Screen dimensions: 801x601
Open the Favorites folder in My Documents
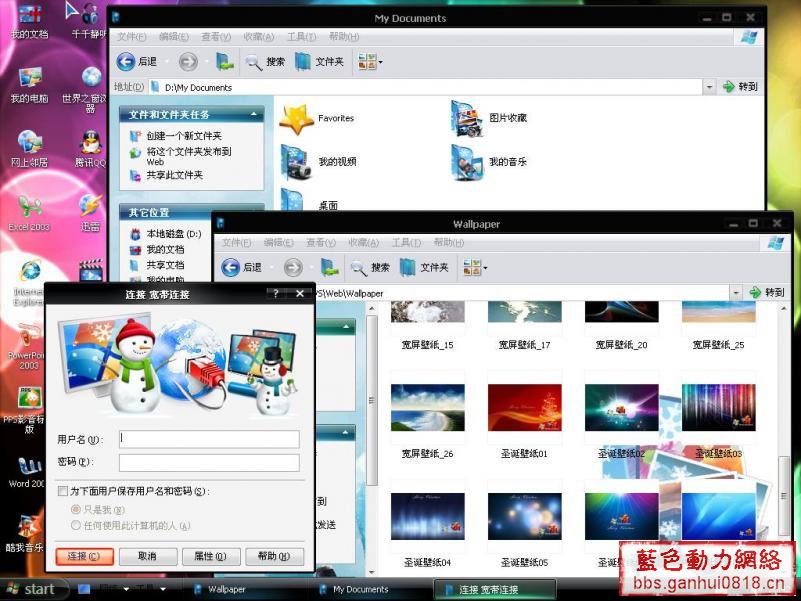[297, 119]
